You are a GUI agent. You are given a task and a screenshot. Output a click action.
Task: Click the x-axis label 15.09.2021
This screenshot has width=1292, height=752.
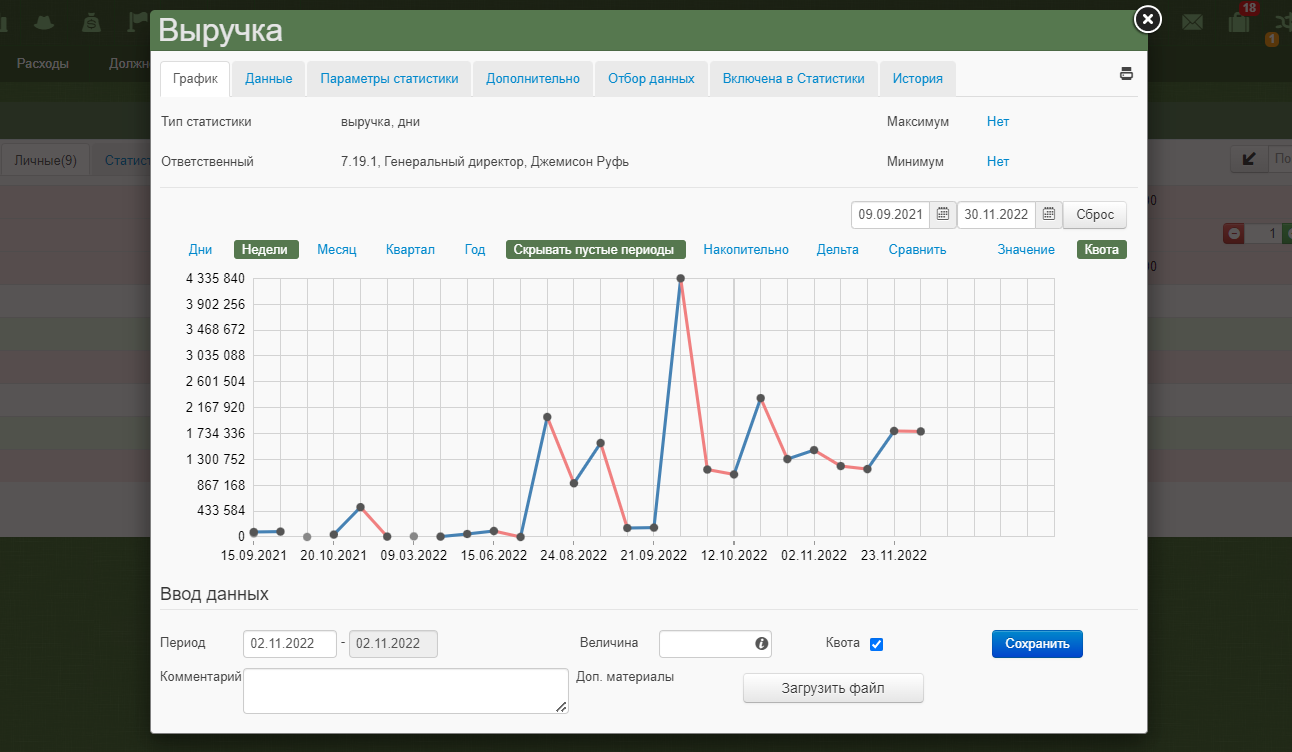coord(254,556)
